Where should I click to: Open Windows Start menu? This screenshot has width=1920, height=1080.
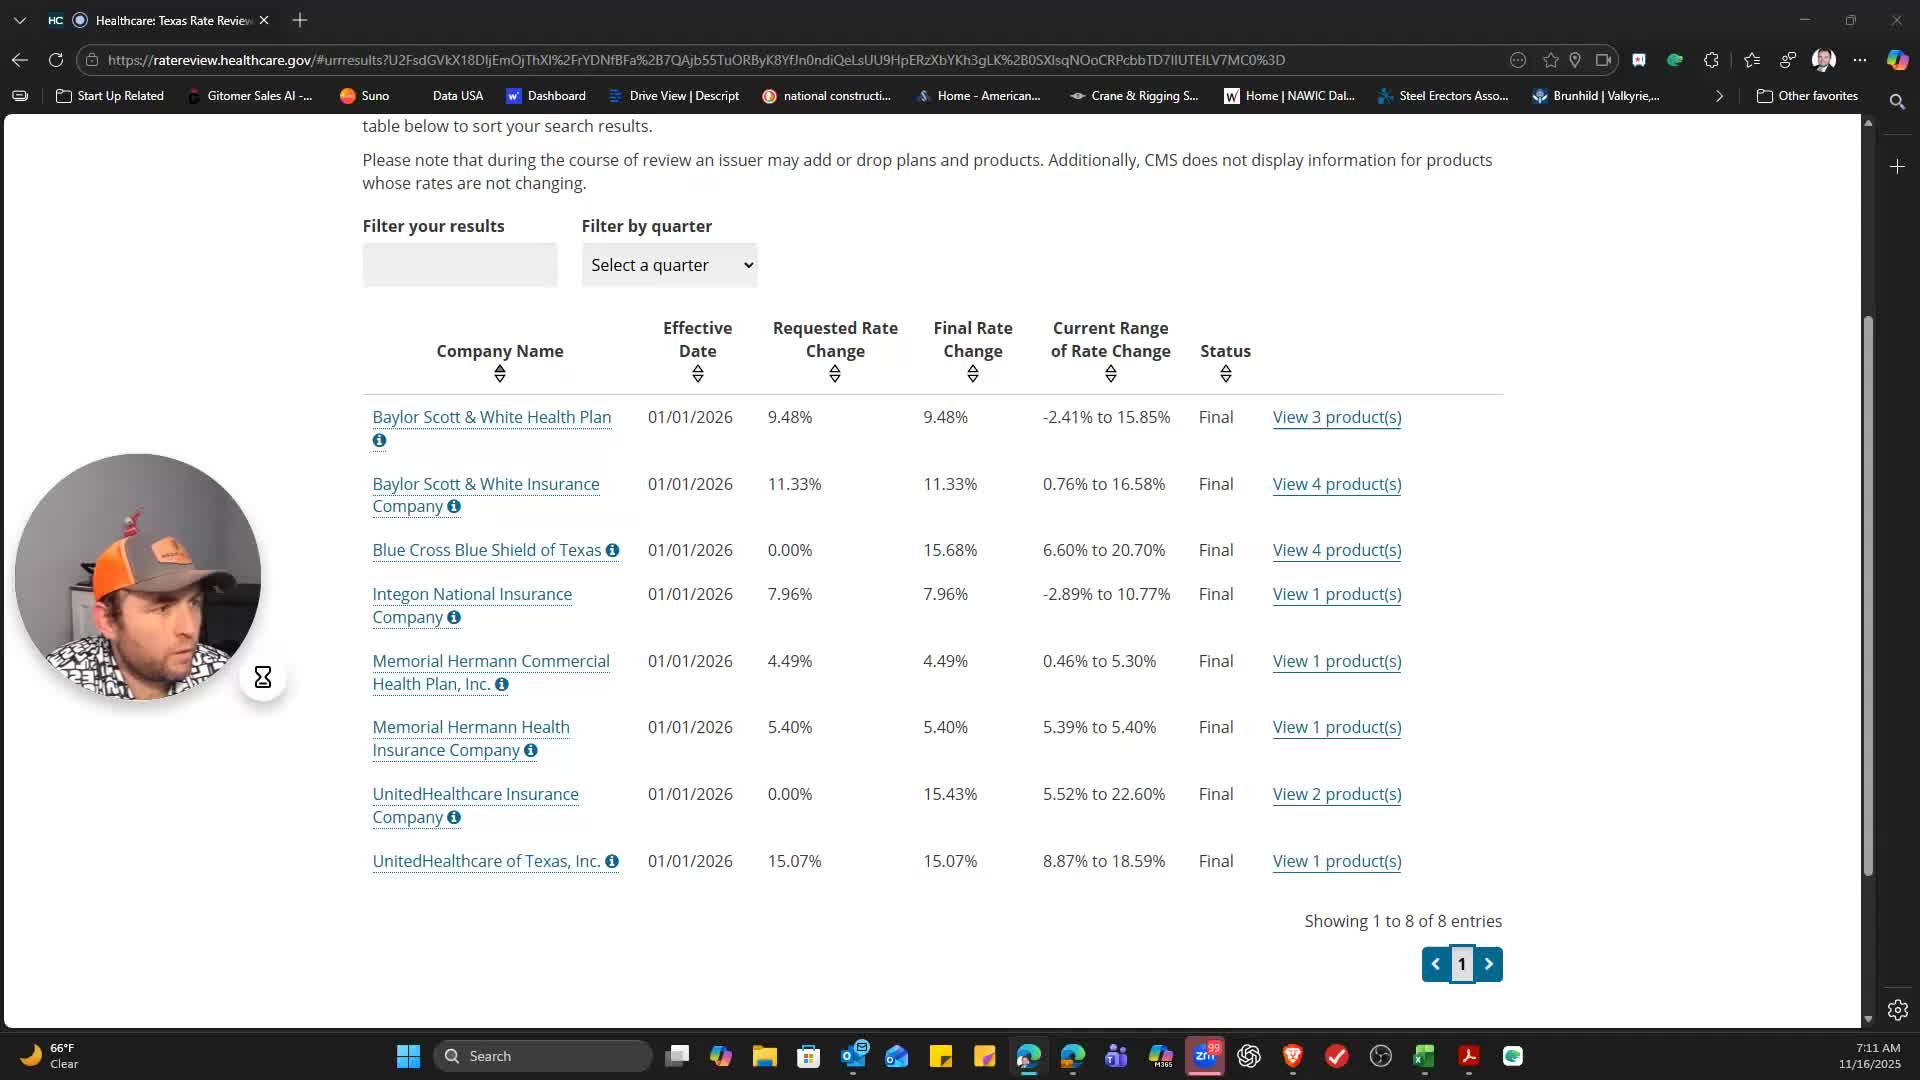408,1056
